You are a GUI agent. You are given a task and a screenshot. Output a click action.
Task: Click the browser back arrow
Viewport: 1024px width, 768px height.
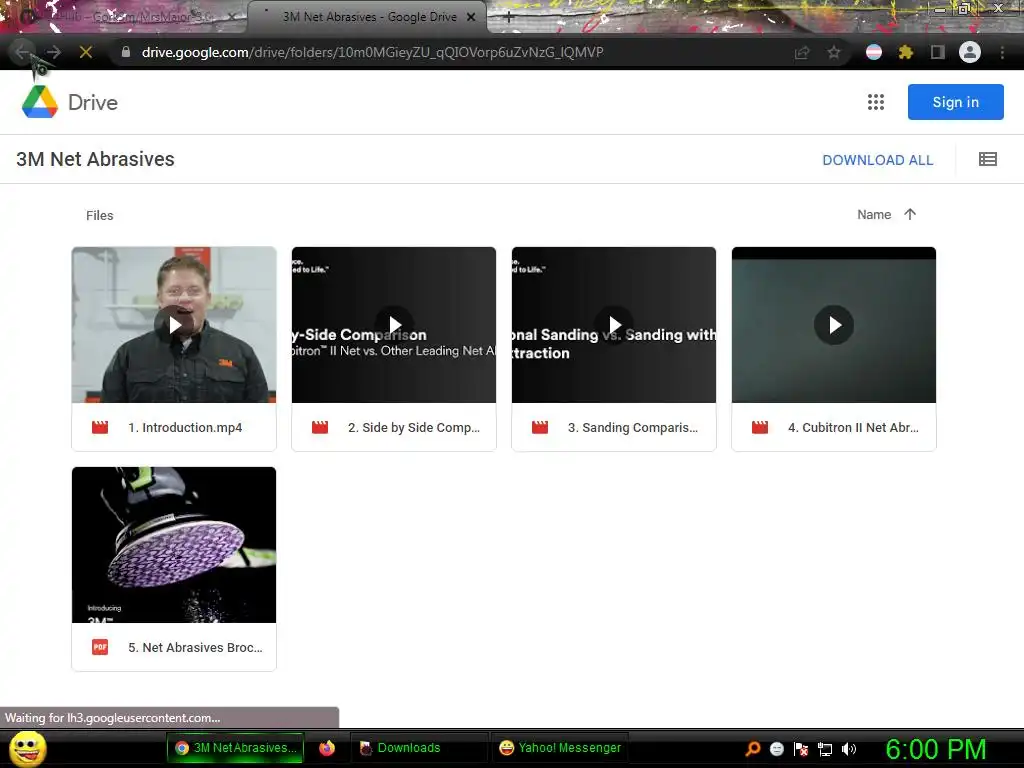coord(22,52)
